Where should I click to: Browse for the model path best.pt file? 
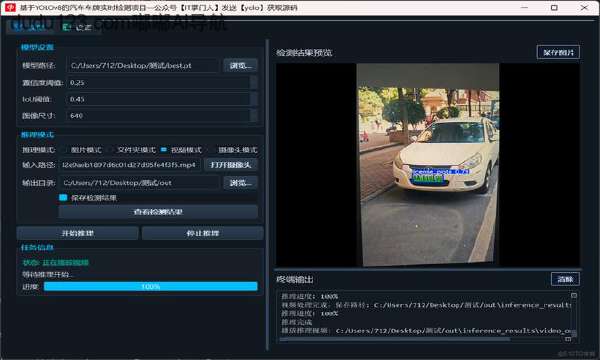[240, 65]
